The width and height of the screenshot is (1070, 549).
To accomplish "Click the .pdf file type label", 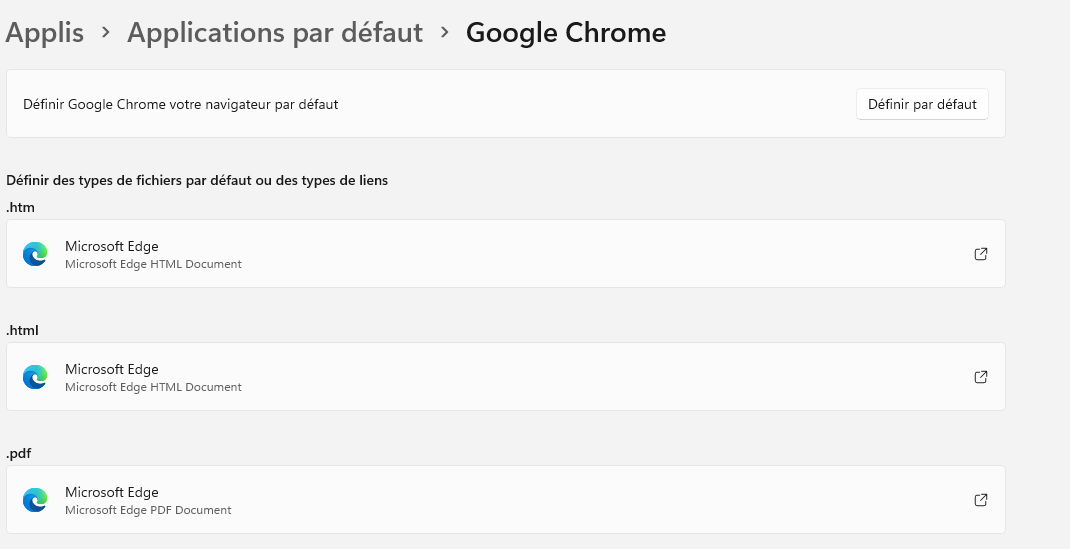I will click(x=21, y=453).
